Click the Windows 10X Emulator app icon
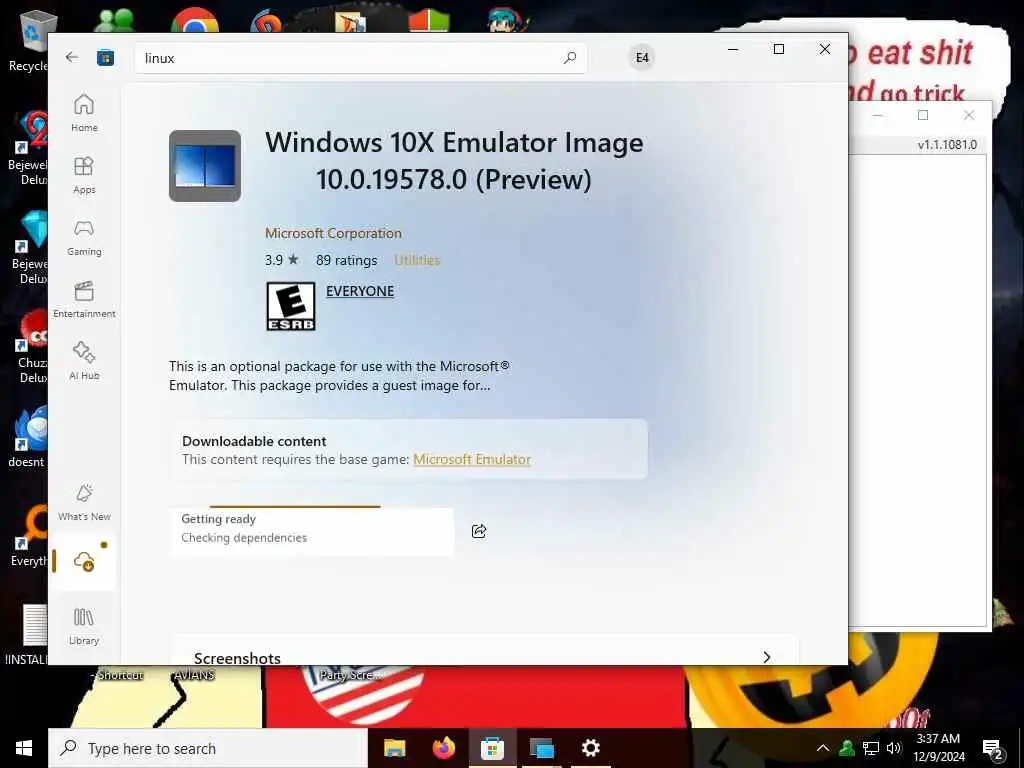 pos(205,166)
